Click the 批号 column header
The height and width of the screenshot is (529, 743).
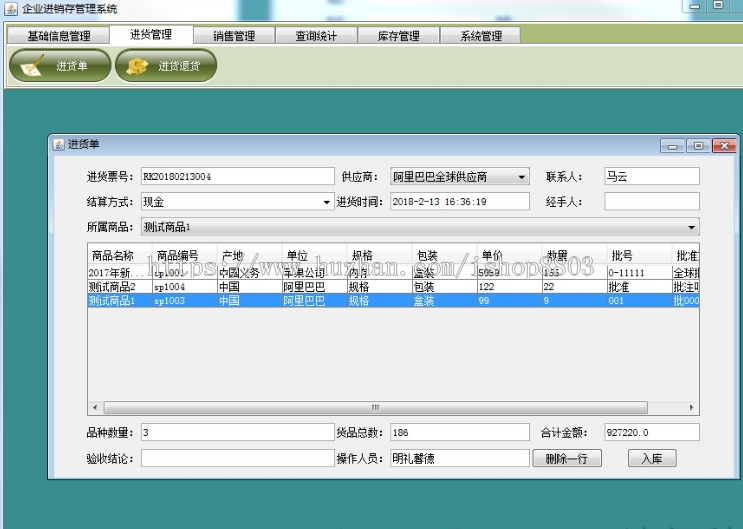click(639, 256)
